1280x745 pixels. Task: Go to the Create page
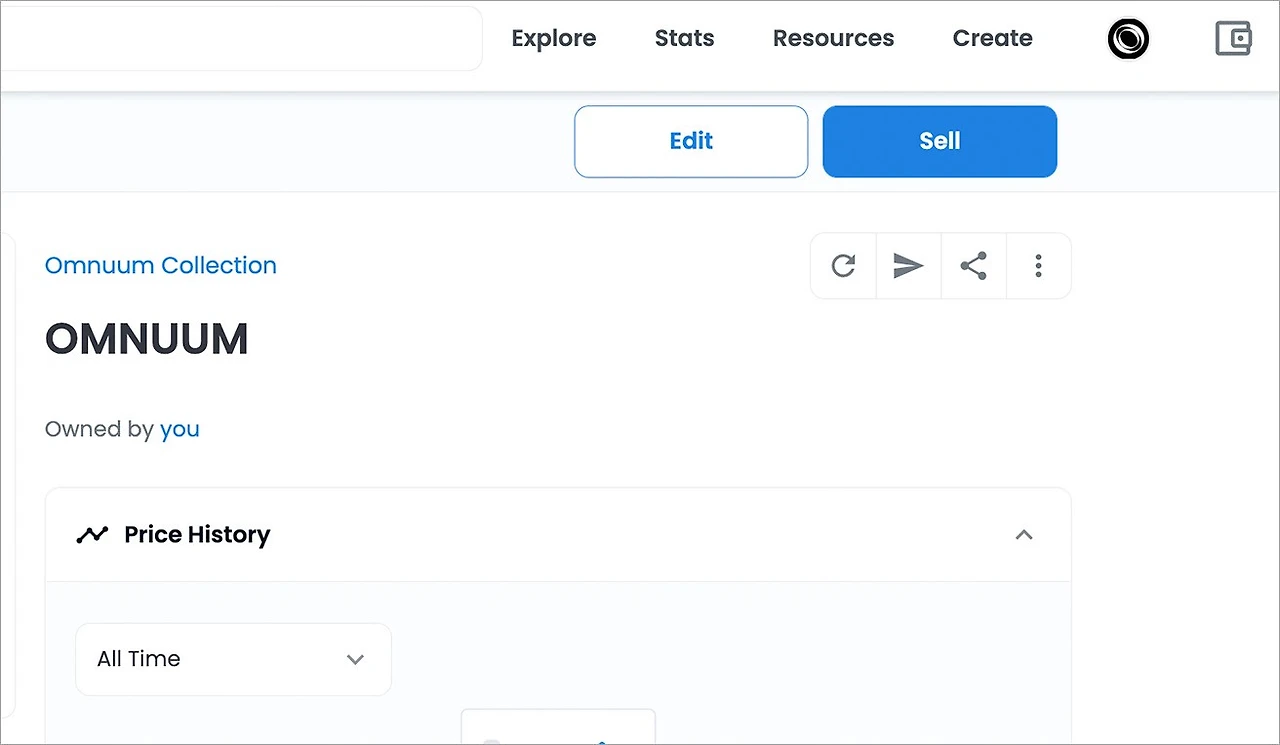[993, 38]
